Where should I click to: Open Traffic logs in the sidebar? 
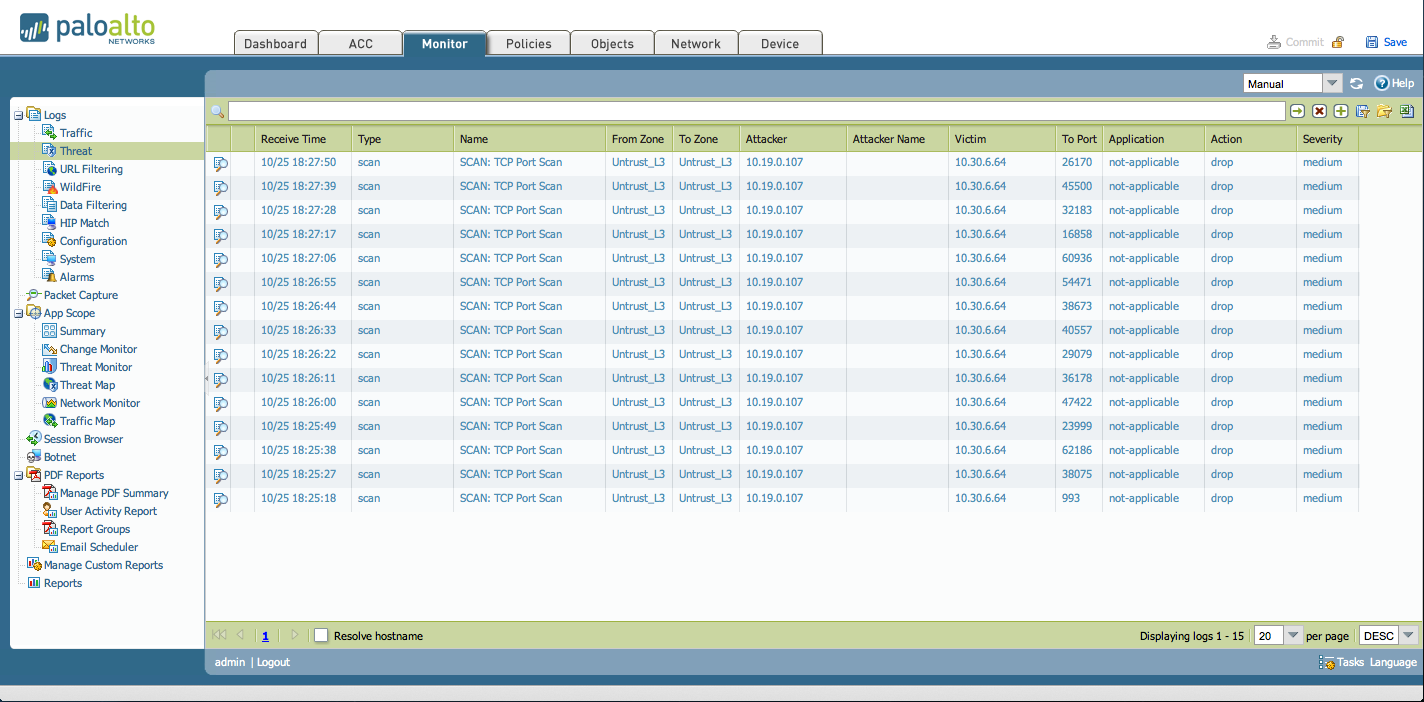click(76, 133)
